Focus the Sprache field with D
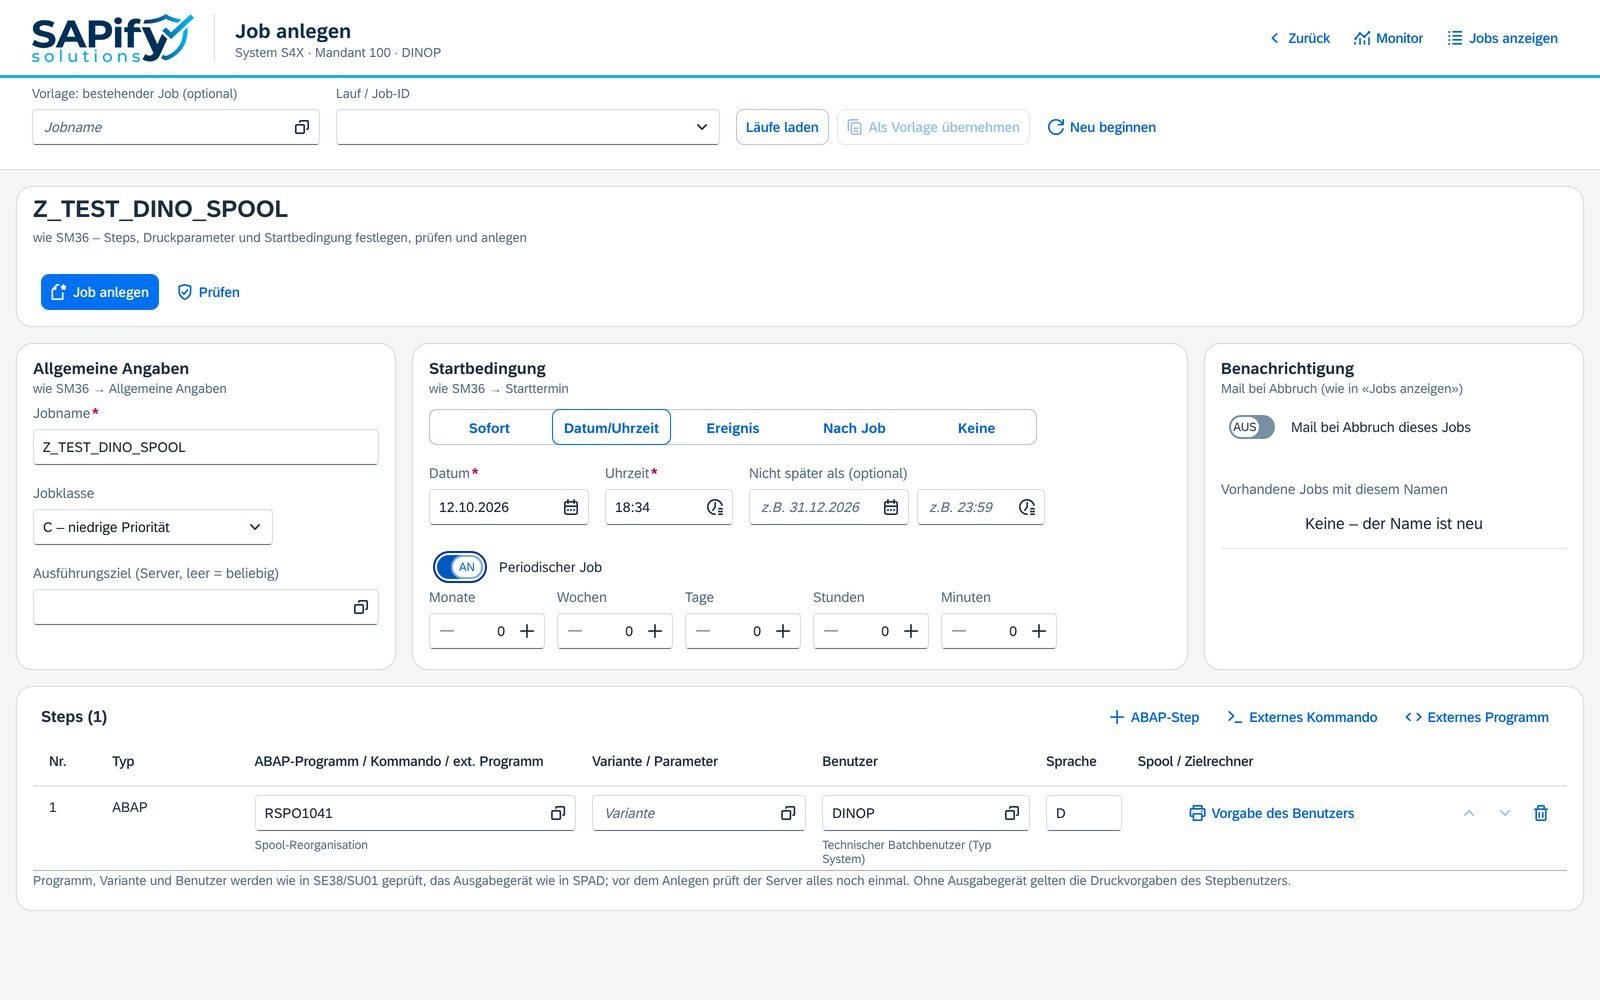This screenshot has width=1600, height=1000. click(x=1084, y=813)
